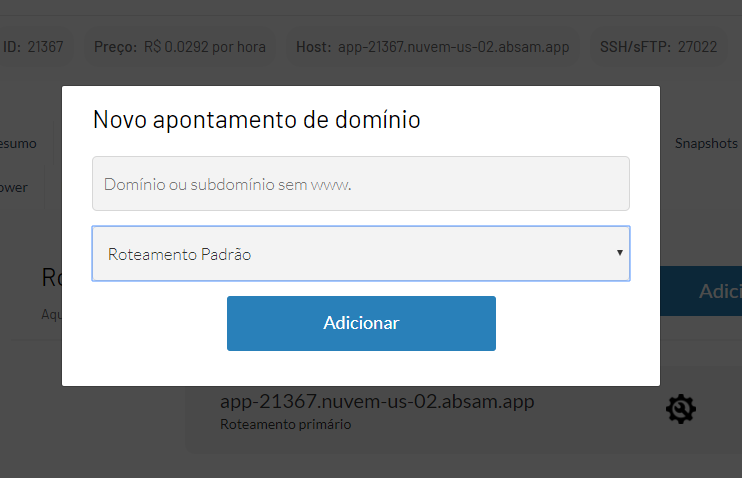The width and height of the screenshot is (742, 478).
Task: Open the domain routing settings gear
Action: 680,408
